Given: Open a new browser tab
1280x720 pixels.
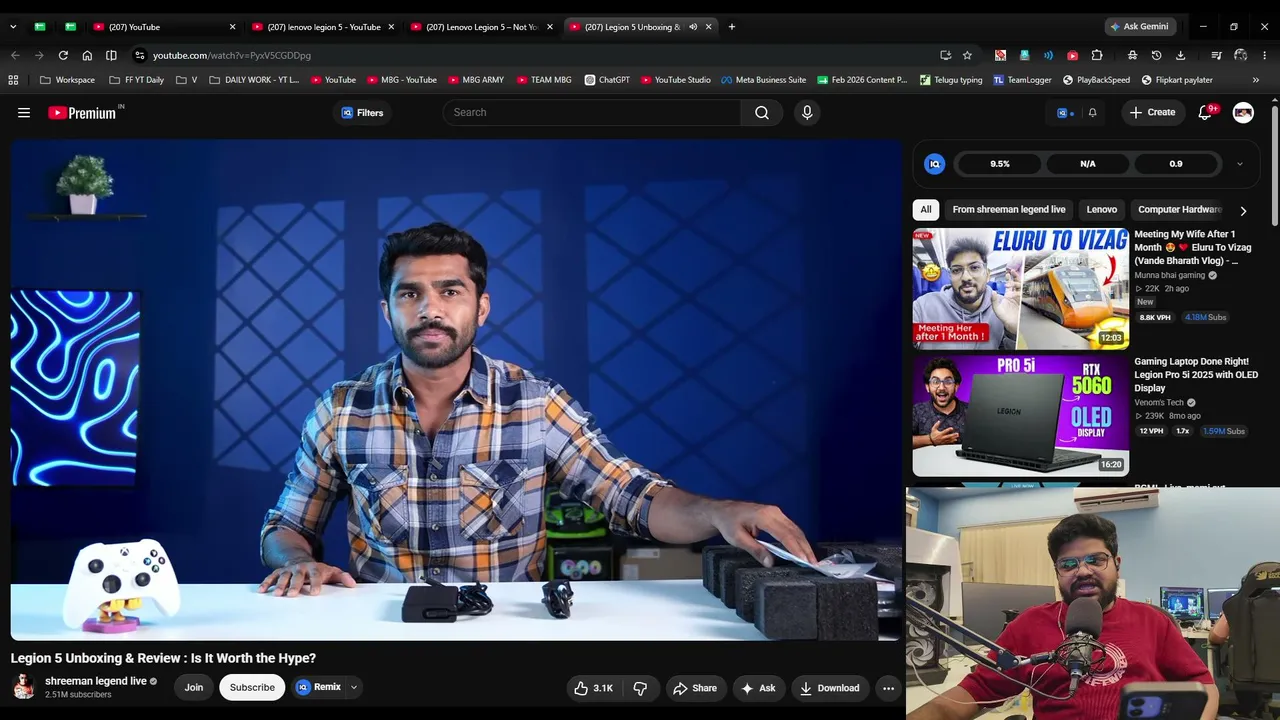Looking at the screenshot, I should point(731,27).
